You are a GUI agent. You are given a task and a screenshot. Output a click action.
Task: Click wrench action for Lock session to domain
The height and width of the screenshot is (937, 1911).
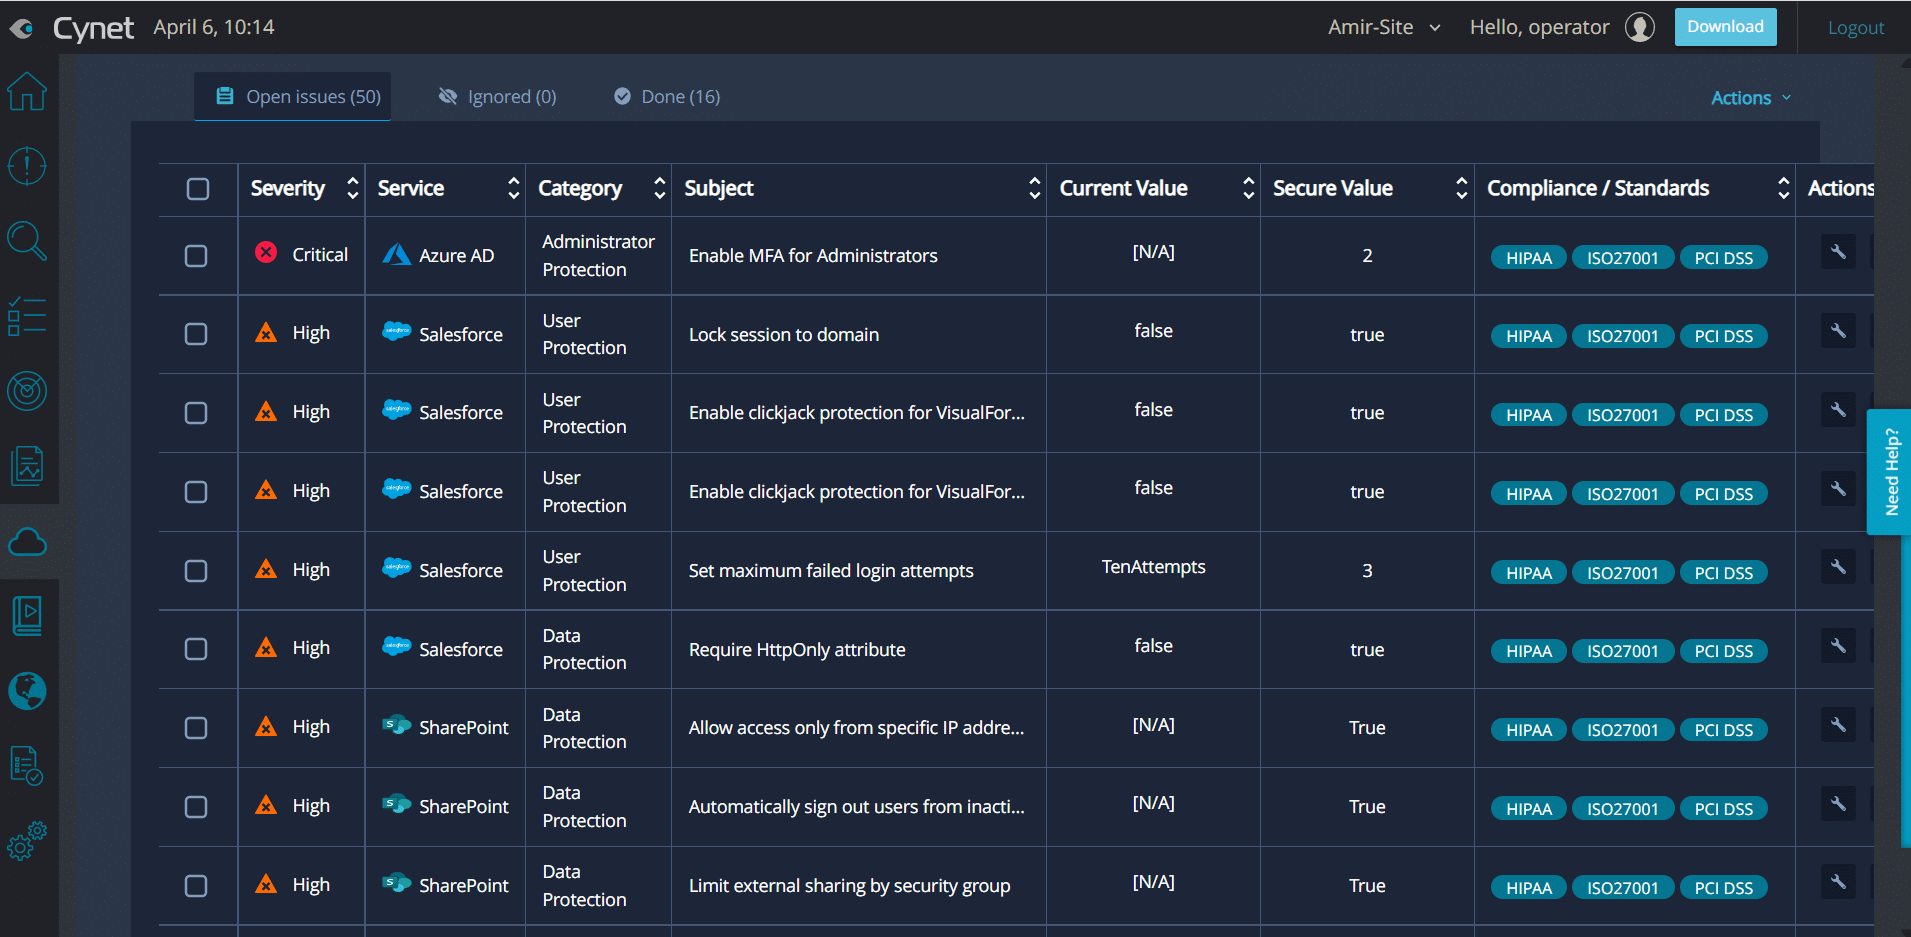[1838, 331]
